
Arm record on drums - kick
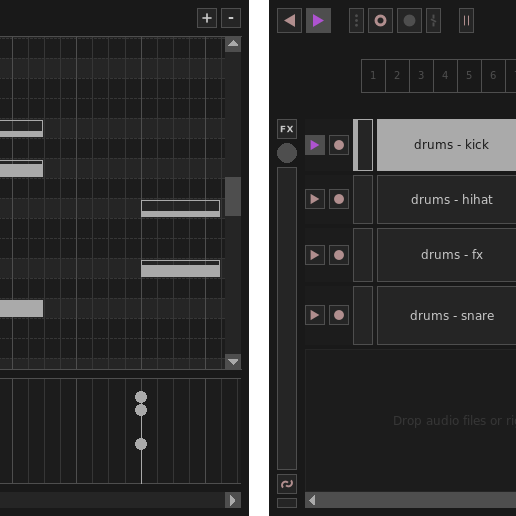tap(339, 145)
